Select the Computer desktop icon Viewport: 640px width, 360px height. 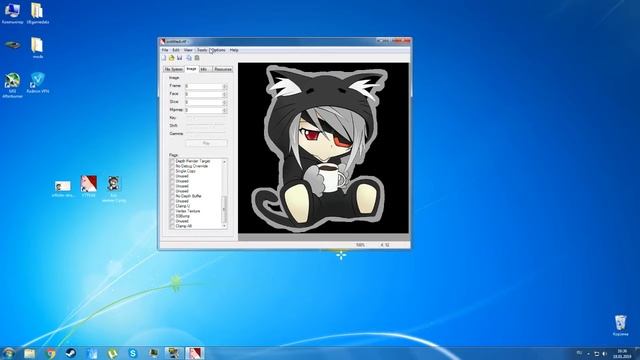click(x=12, y=13)
